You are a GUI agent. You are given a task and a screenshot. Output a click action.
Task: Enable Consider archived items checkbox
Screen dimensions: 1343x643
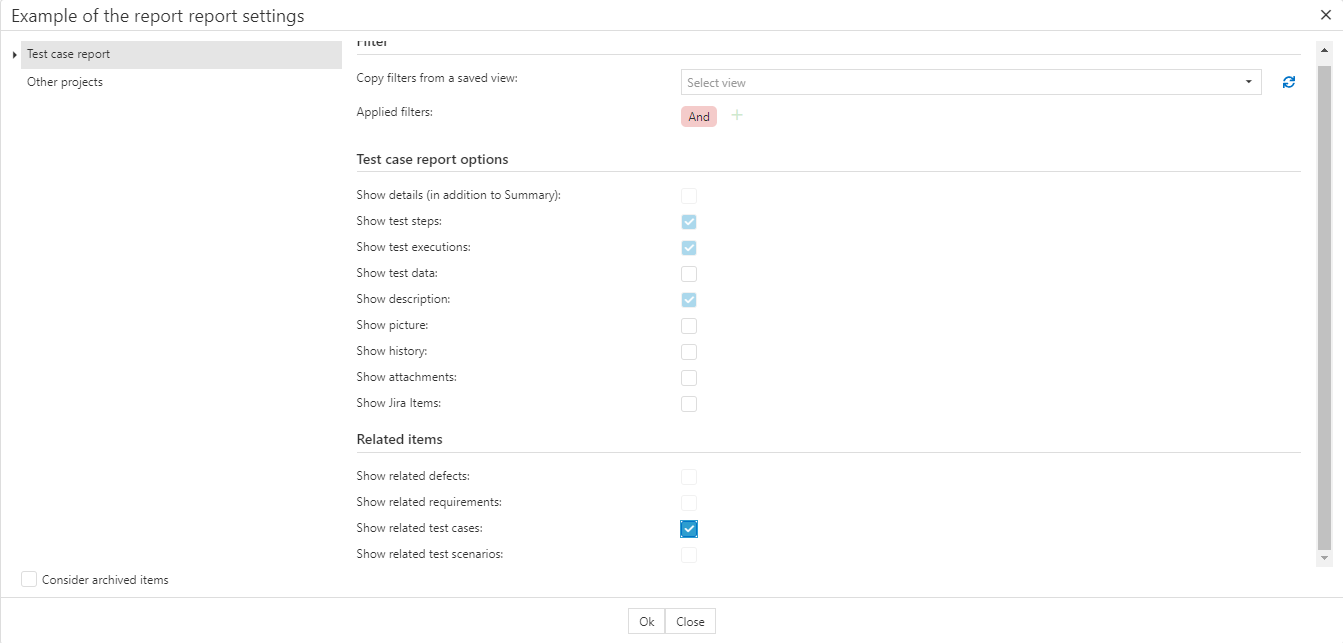[x=29, y=579]
